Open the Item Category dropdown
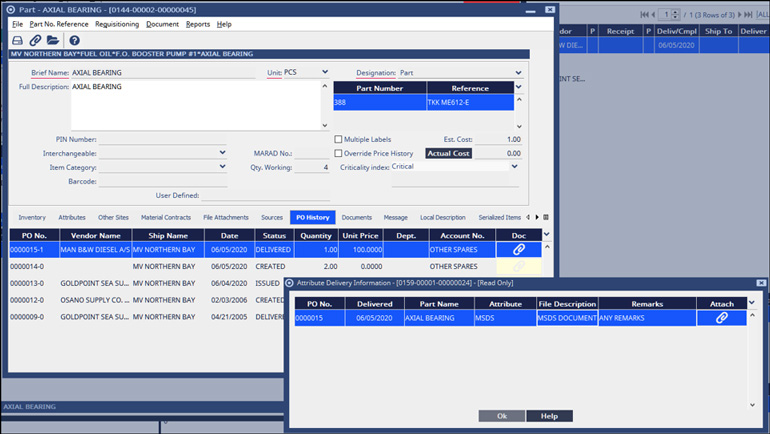Screen dimensions: 770x434 [x=222, y=167]
